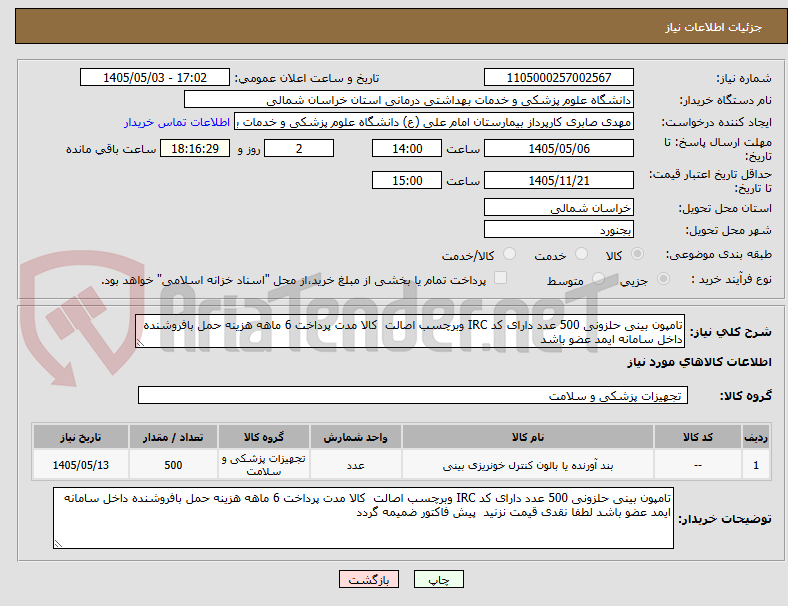The image size is (788, 606).
Task: Click the announcement date field 1405/05/03 - 17:02
Action: (x=155, y=77)
